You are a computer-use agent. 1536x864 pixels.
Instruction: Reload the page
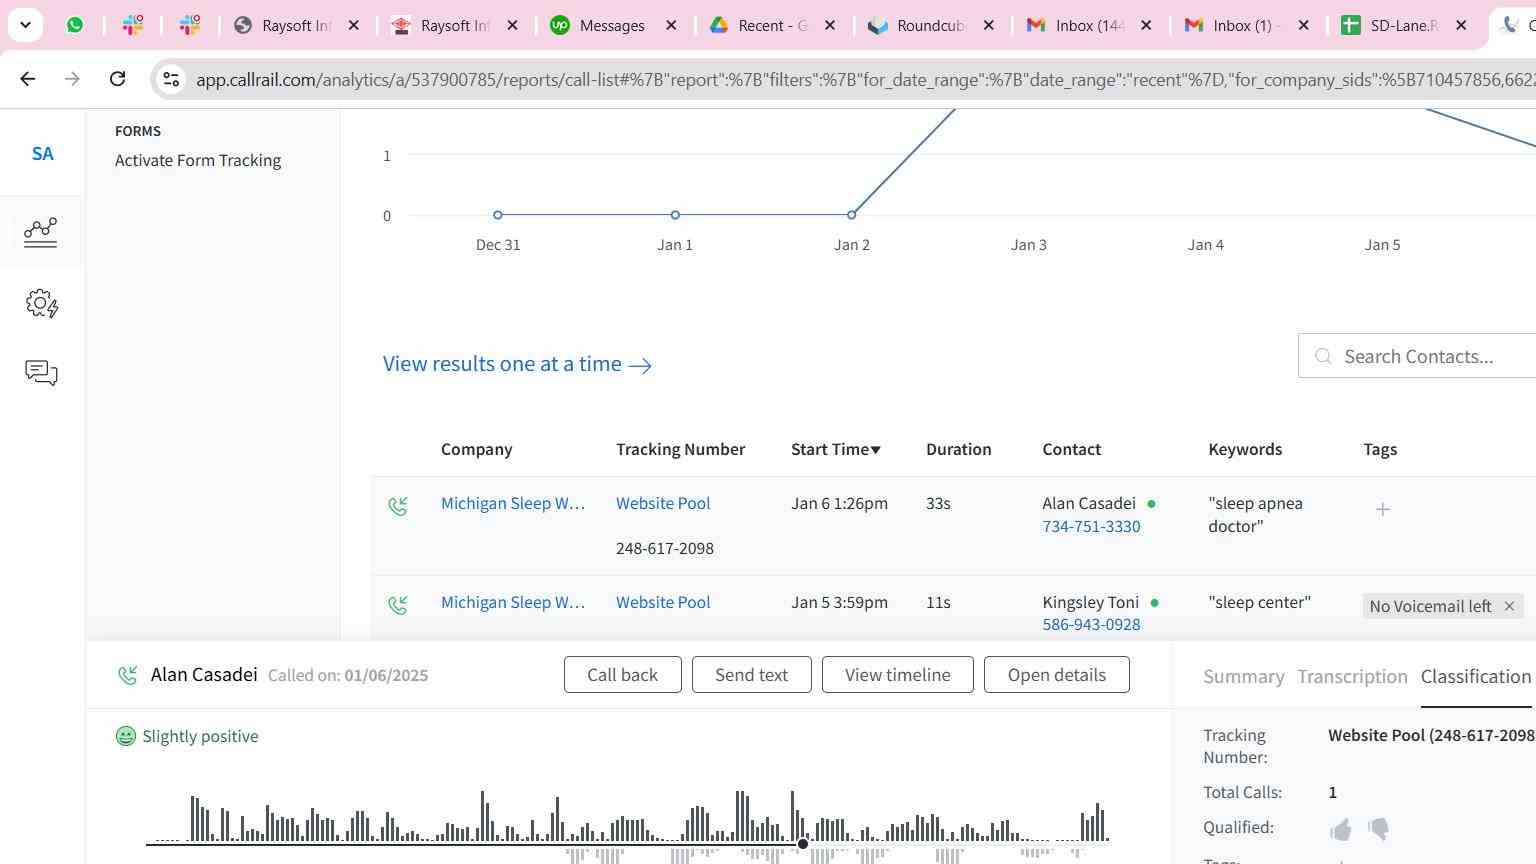[x=117, y=79]
